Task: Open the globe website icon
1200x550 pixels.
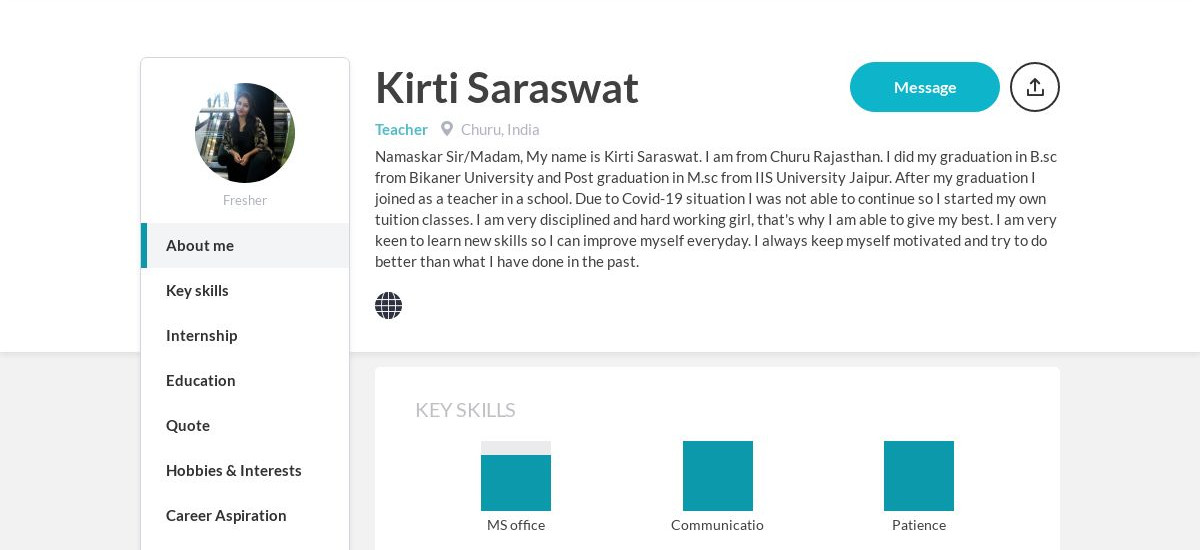Action: click(388, 306)
